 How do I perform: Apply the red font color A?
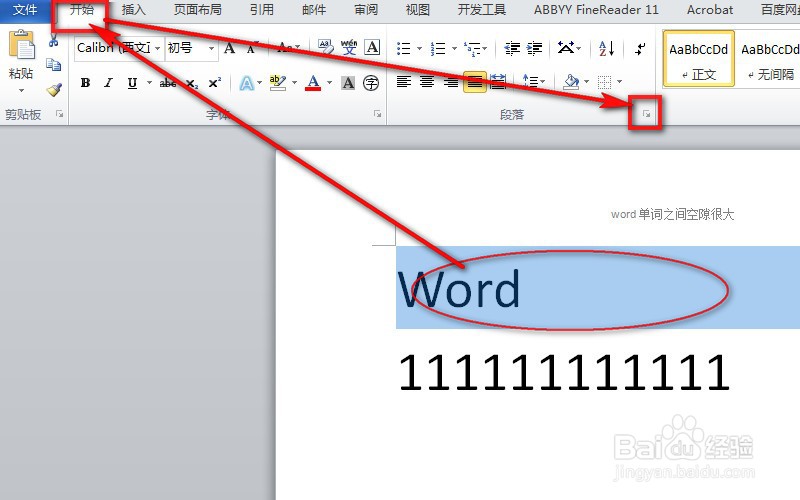click(313, 83)
